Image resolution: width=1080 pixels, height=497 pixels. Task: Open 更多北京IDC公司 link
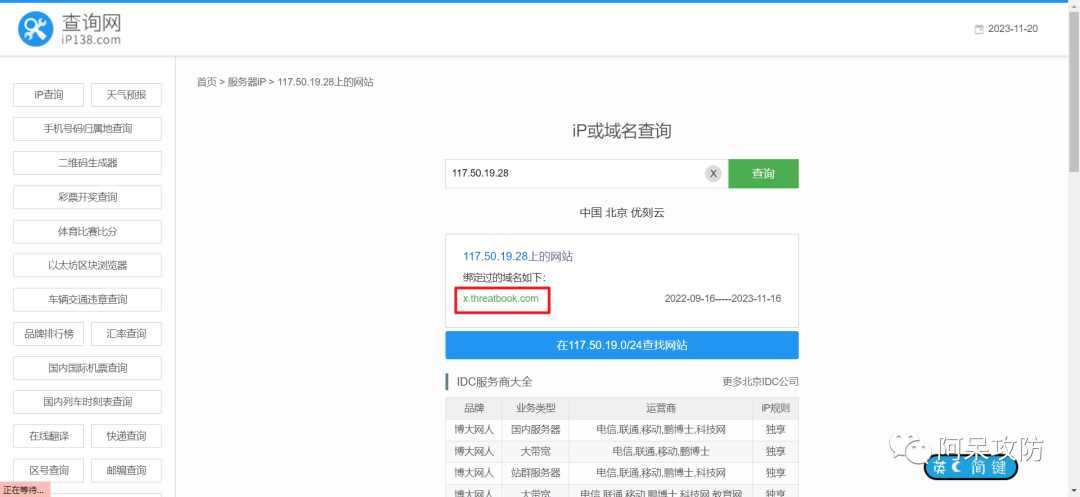pos(760,381)
